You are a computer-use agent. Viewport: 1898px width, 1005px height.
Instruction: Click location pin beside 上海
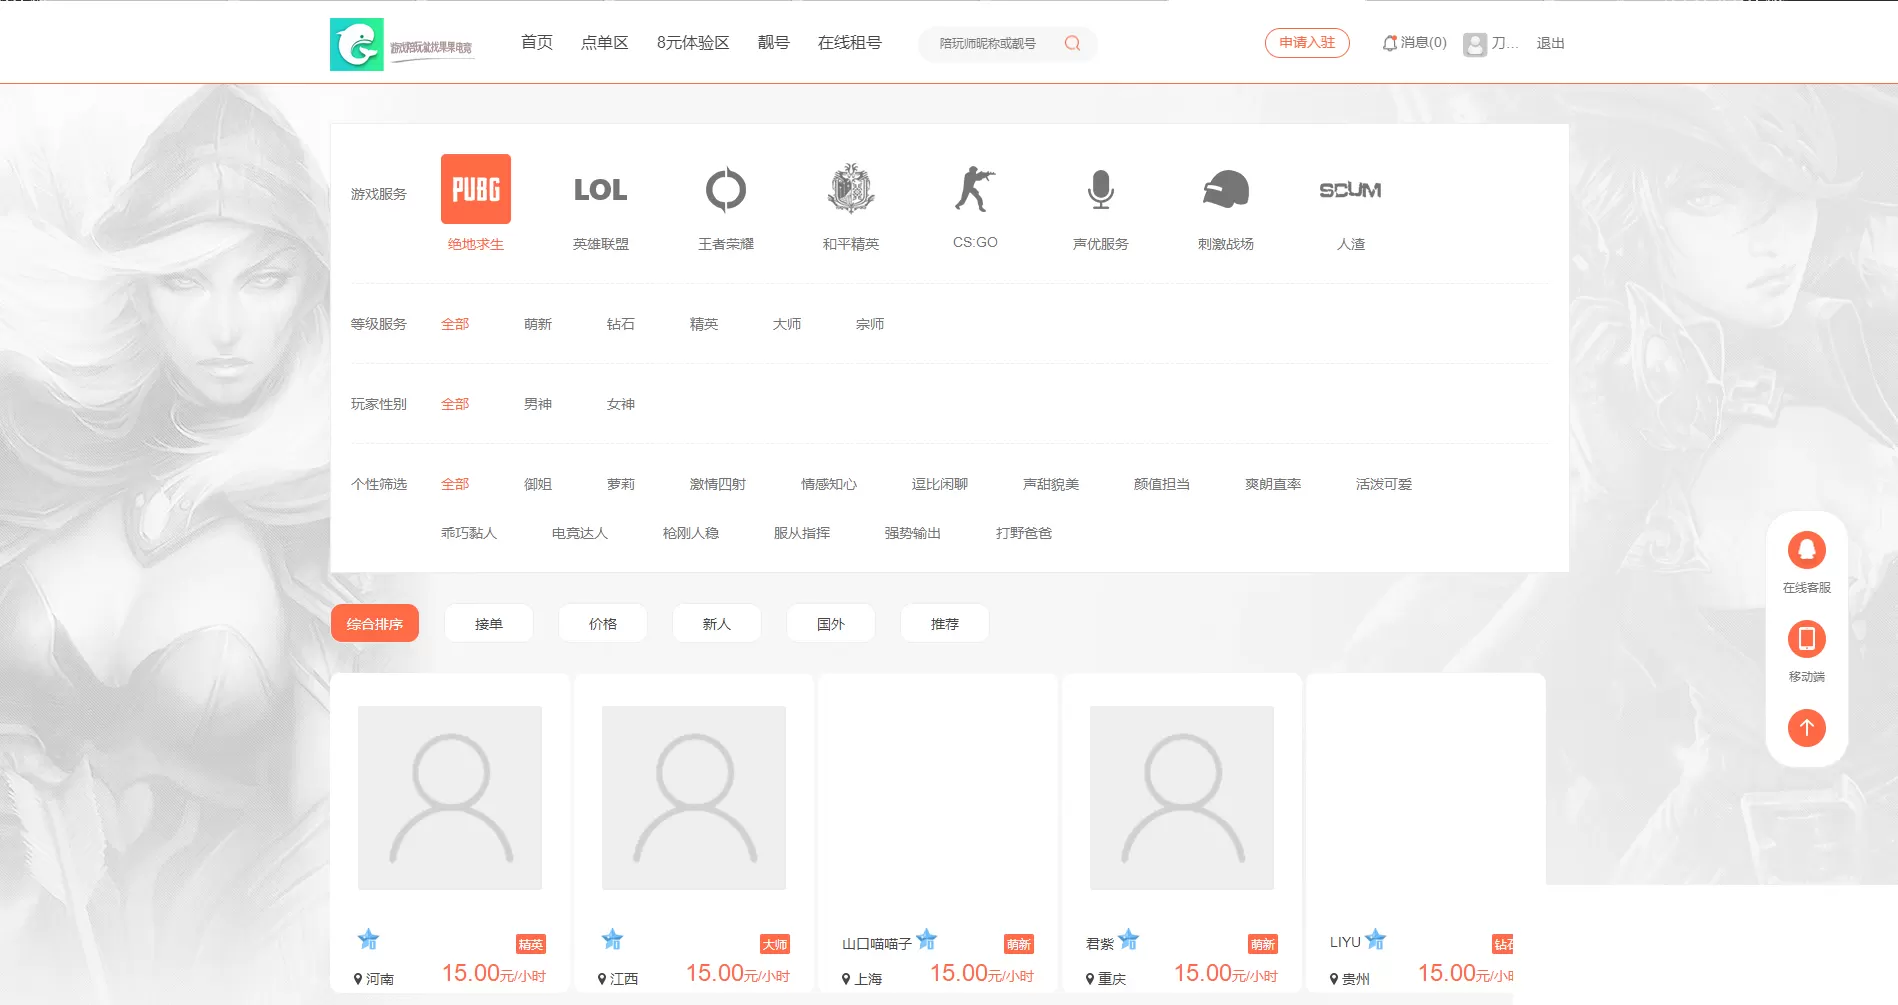pyautogui.click(x=846, y=979)
